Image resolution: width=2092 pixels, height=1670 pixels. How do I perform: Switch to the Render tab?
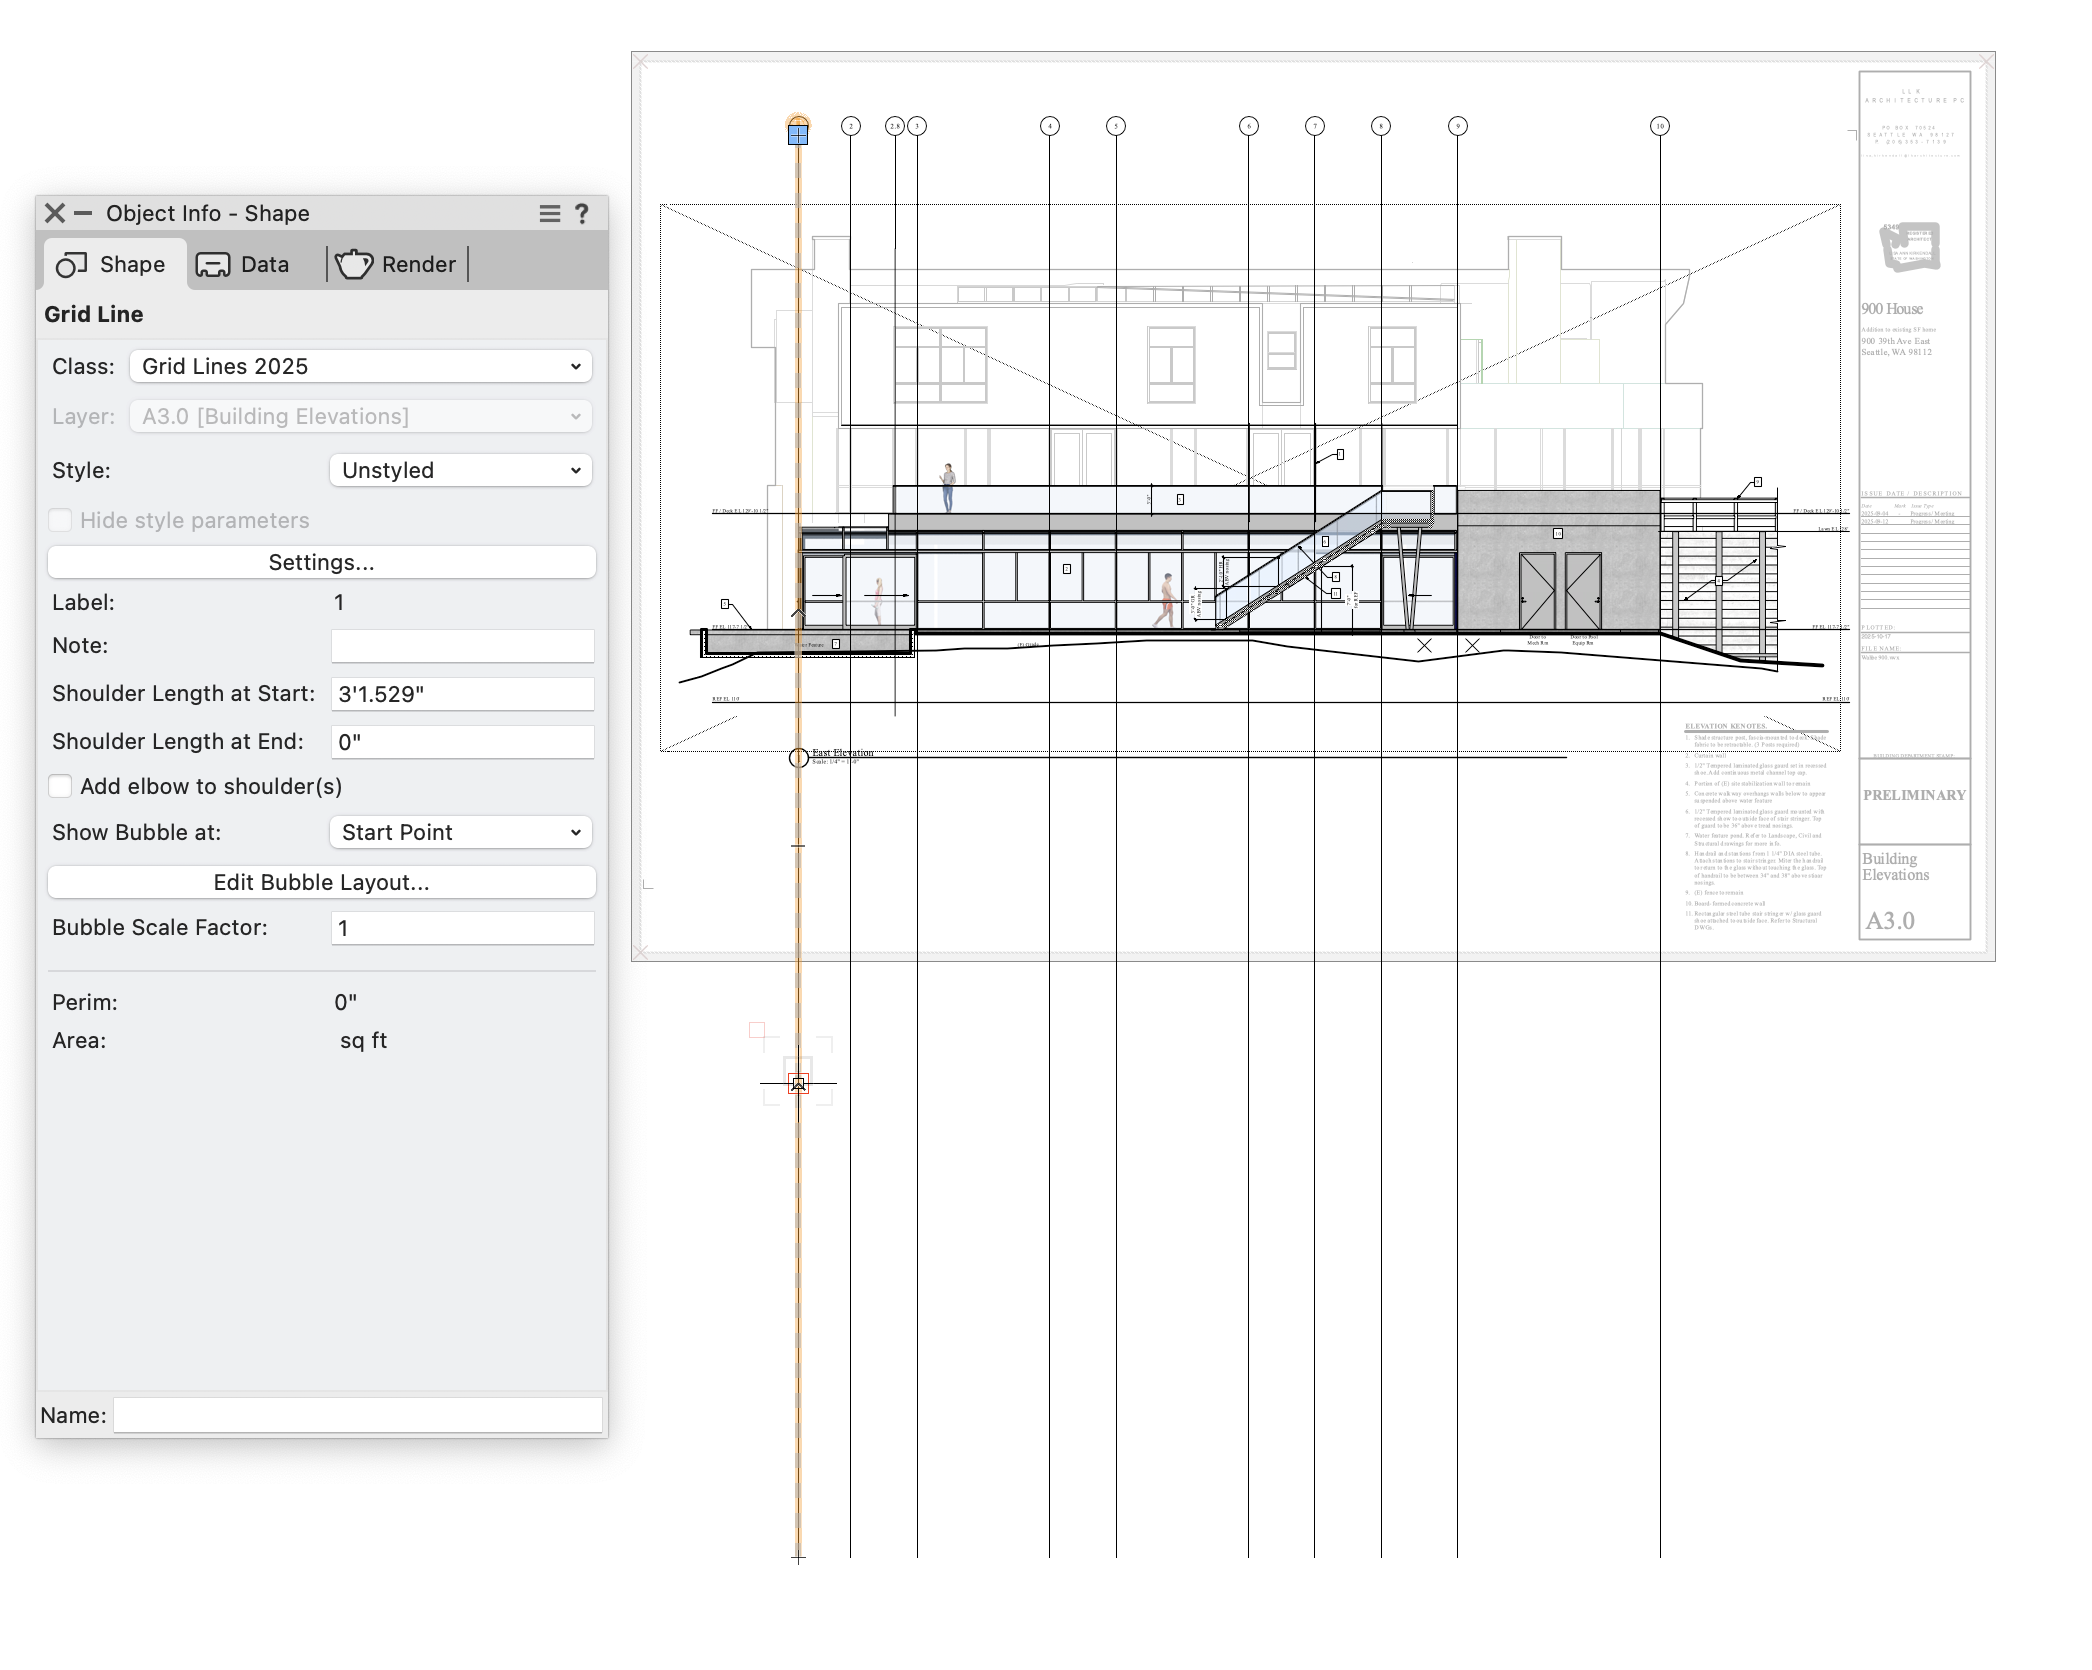pyautogui.click(x=418, y=265)
